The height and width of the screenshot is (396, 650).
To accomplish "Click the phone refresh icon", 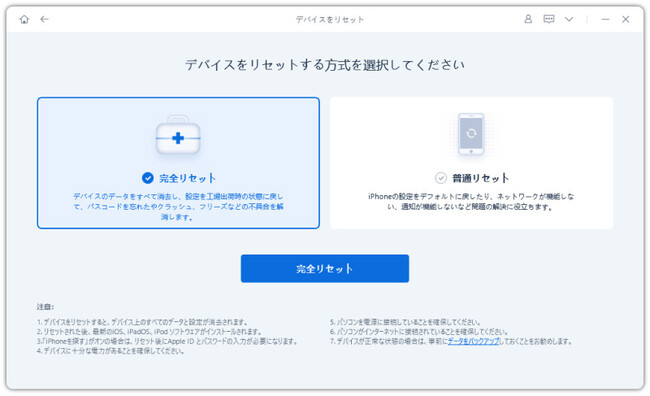I will (471, 134).
